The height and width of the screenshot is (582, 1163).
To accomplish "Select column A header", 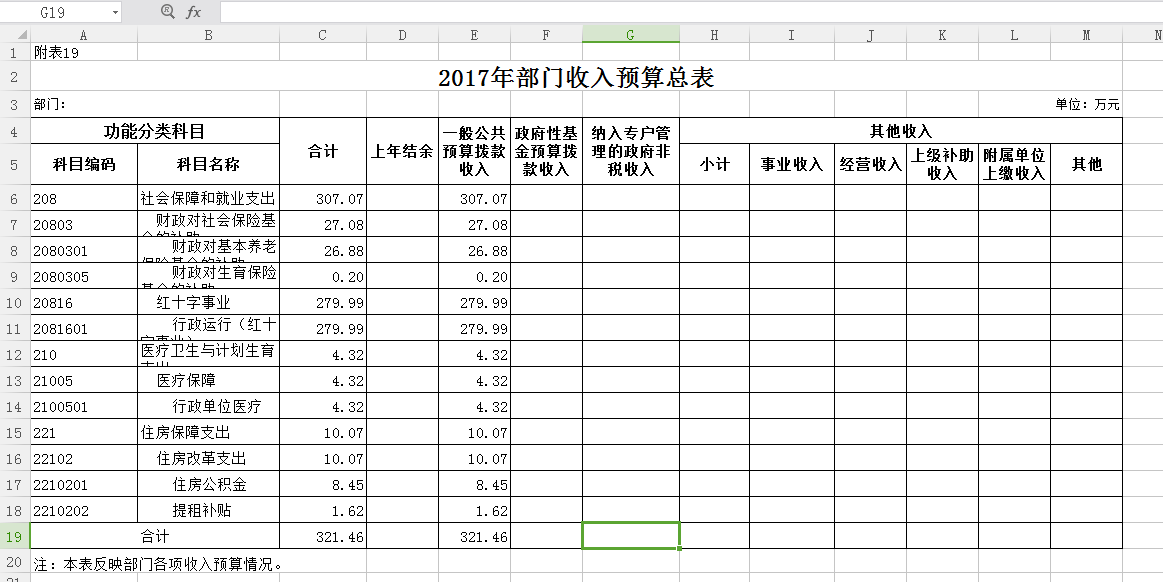I will tap(84, 35).
